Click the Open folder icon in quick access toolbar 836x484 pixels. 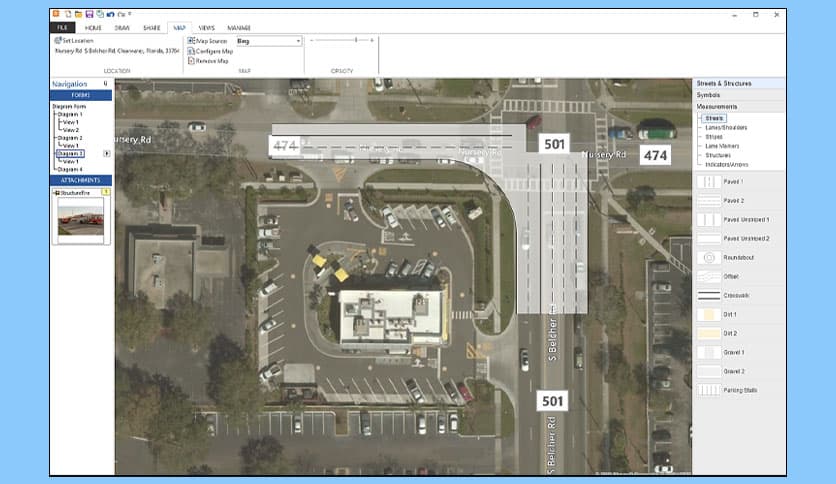coord(78,14)
